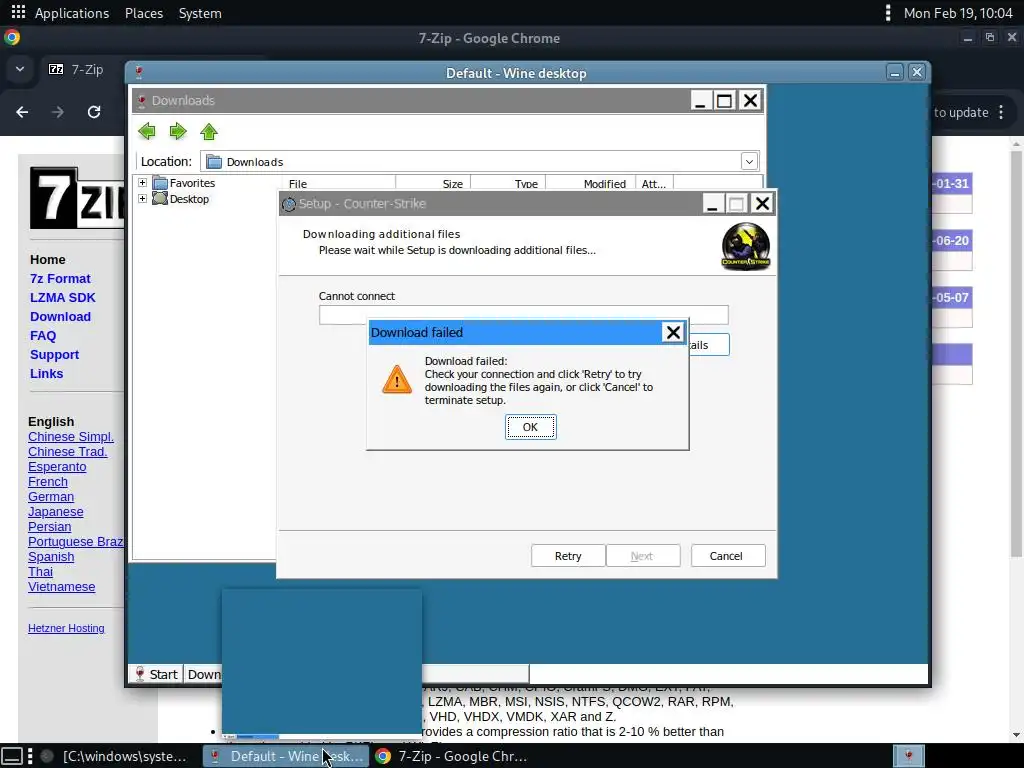The height and width of the screenshot is (768, 1024).
Task: Reload the page in Chrome
Action: click(94, 112)
